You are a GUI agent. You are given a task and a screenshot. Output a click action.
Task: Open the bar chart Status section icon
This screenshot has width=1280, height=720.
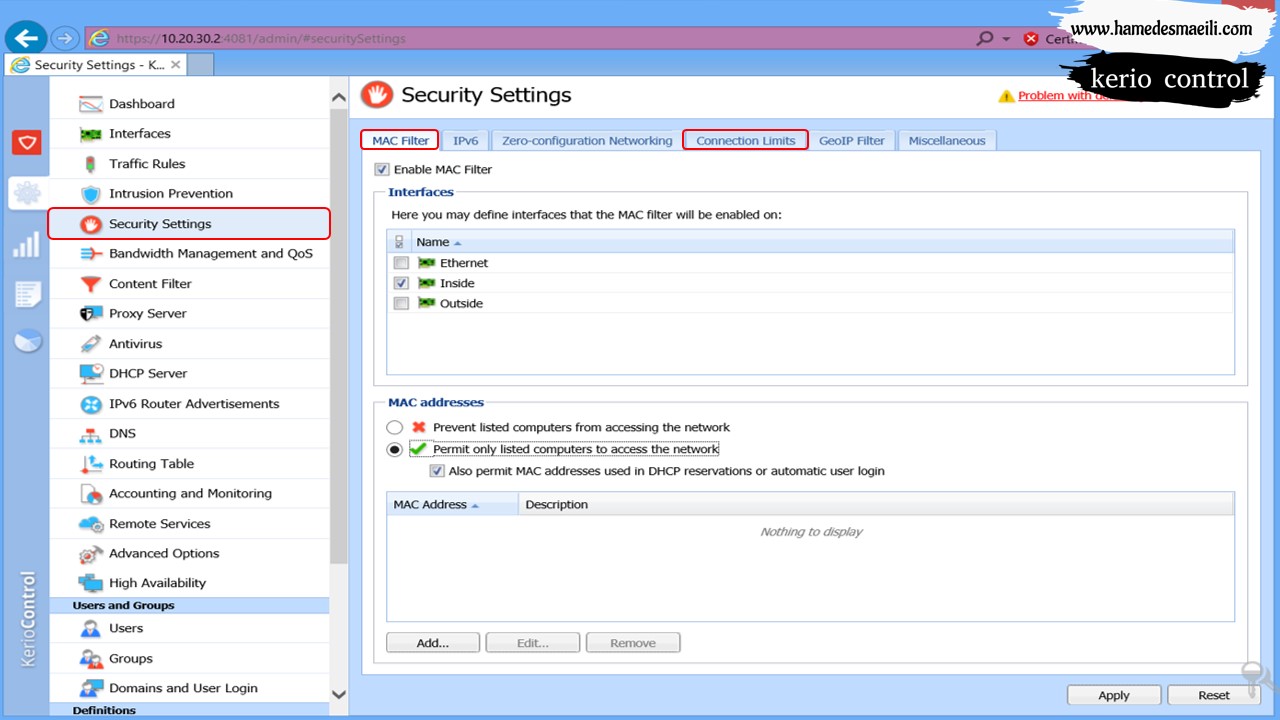[x=27, y=244]
